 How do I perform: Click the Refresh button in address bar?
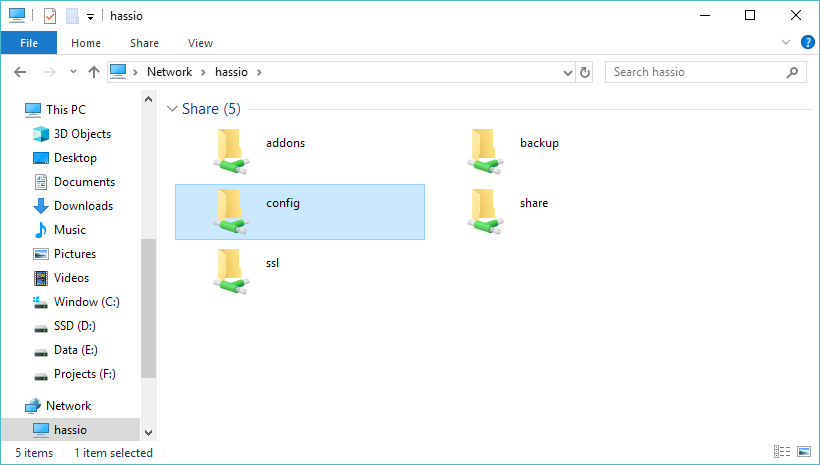pyautogui.click(x=585, y=72)
